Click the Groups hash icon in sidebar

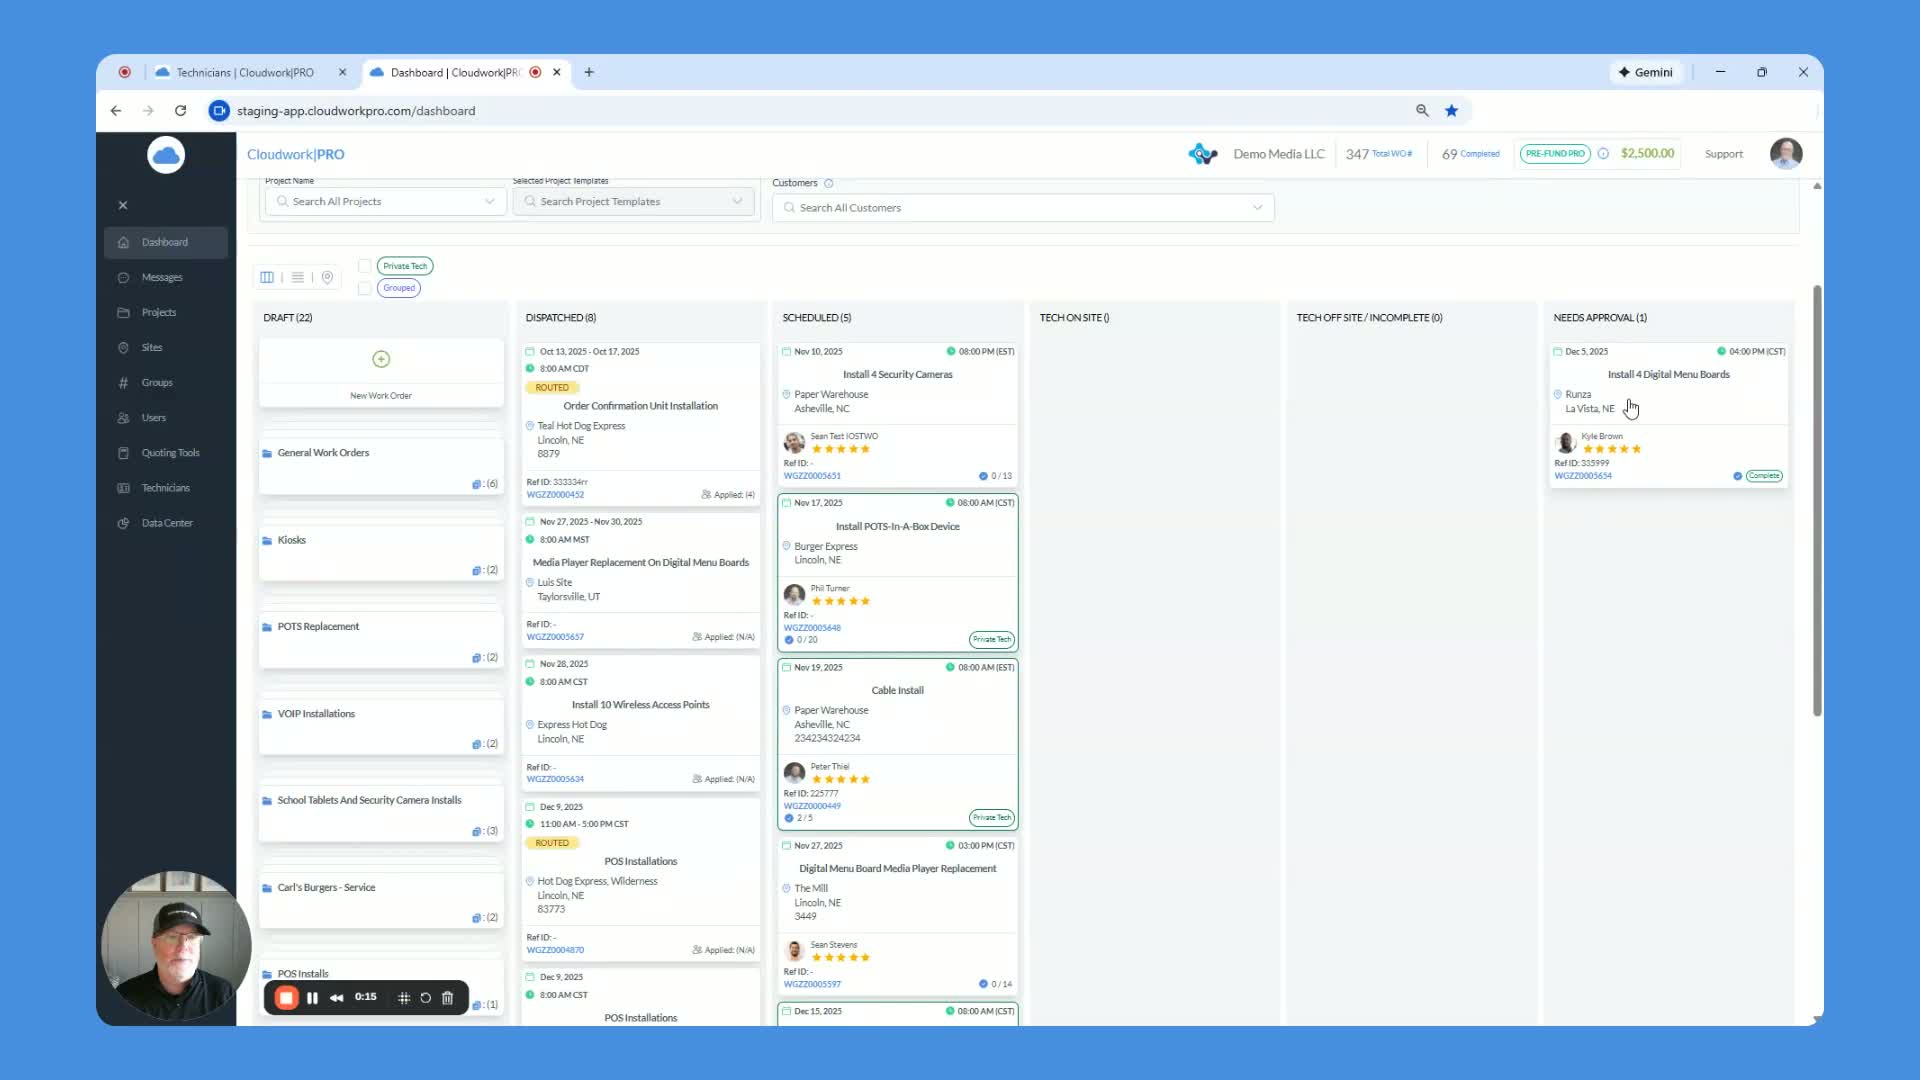(123, 383)
